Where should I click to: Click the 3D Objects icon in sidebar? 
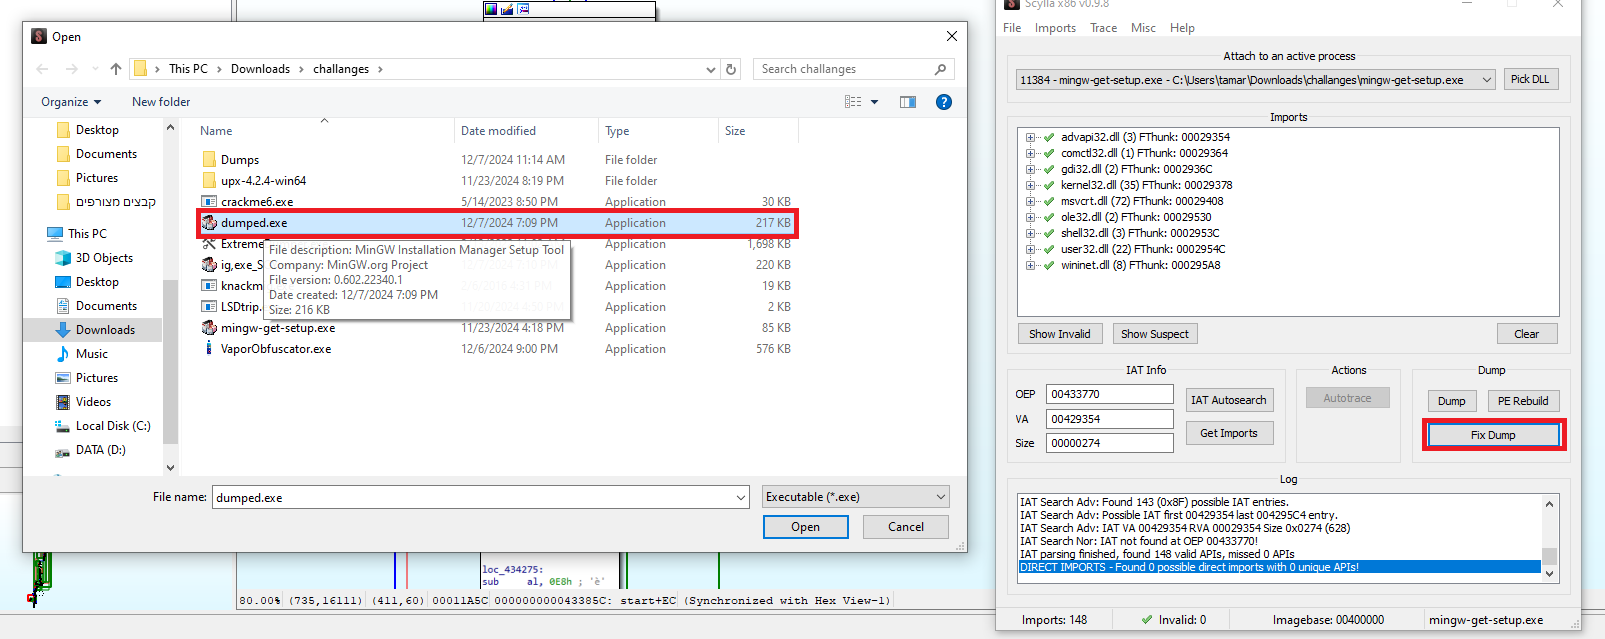coord(63,258)
